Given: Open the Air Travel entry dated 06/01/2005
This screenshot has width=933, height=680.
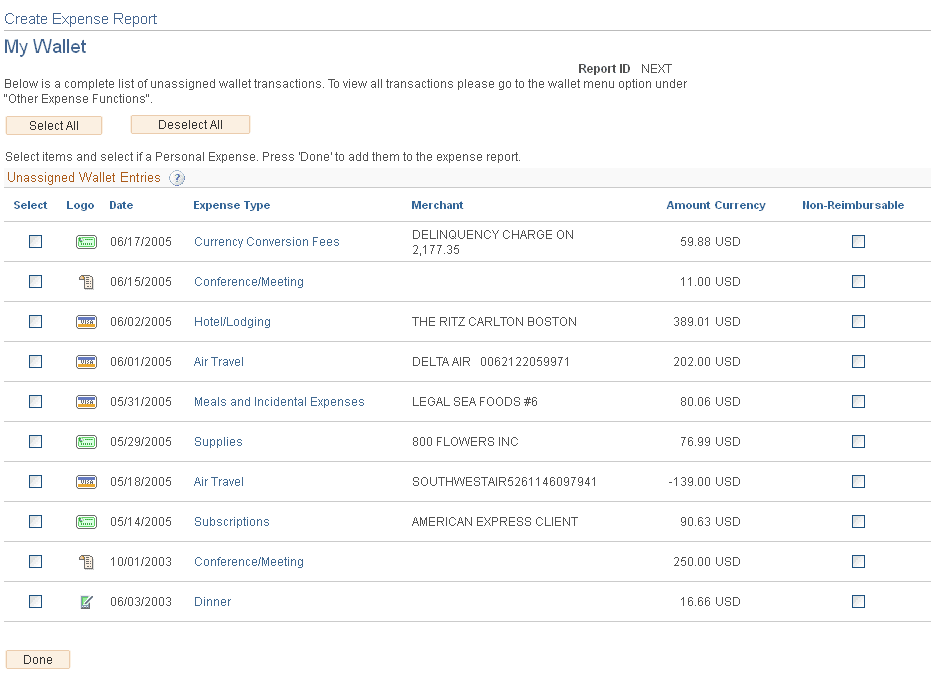Looking at the screenshot, I should [x=218, y=361].
